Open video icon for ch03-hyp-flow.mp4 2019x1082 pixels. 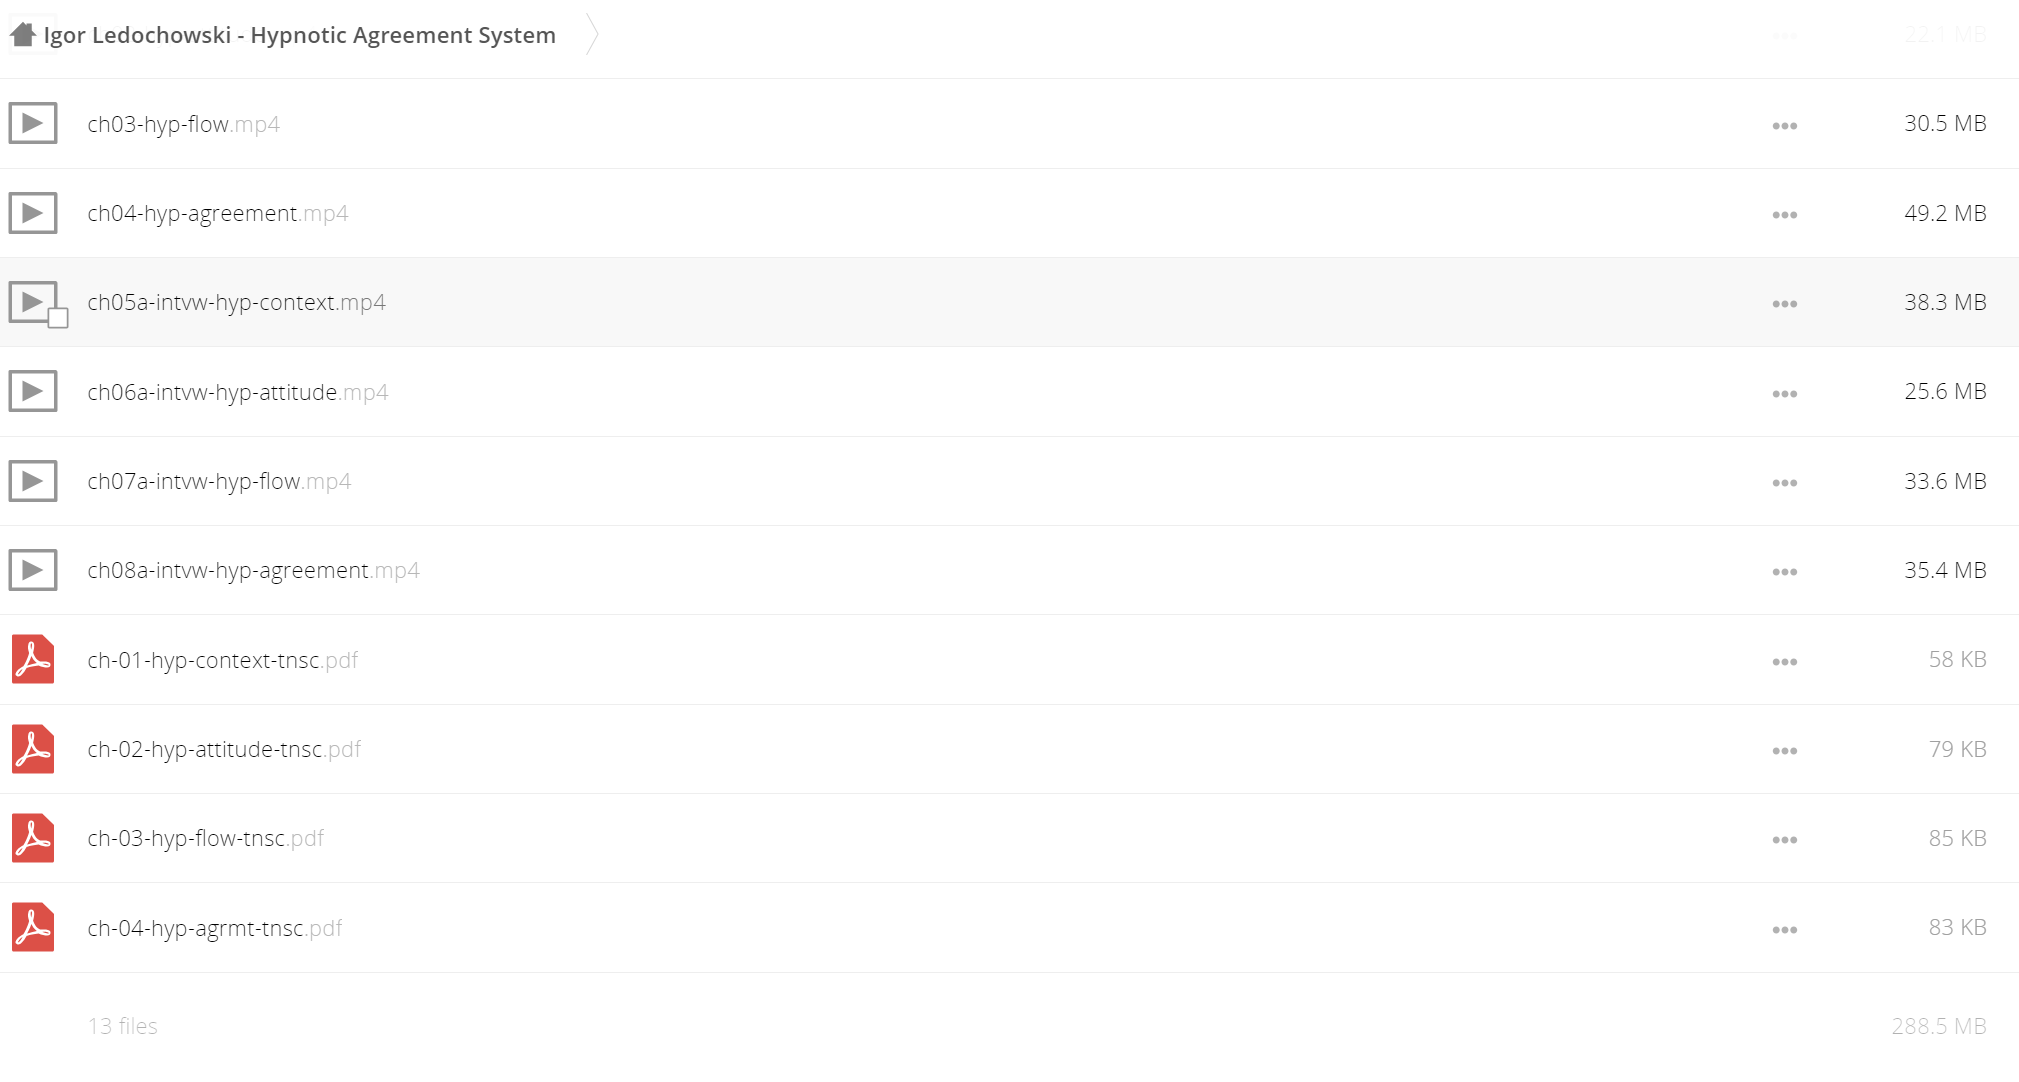[x=33, y=123]
